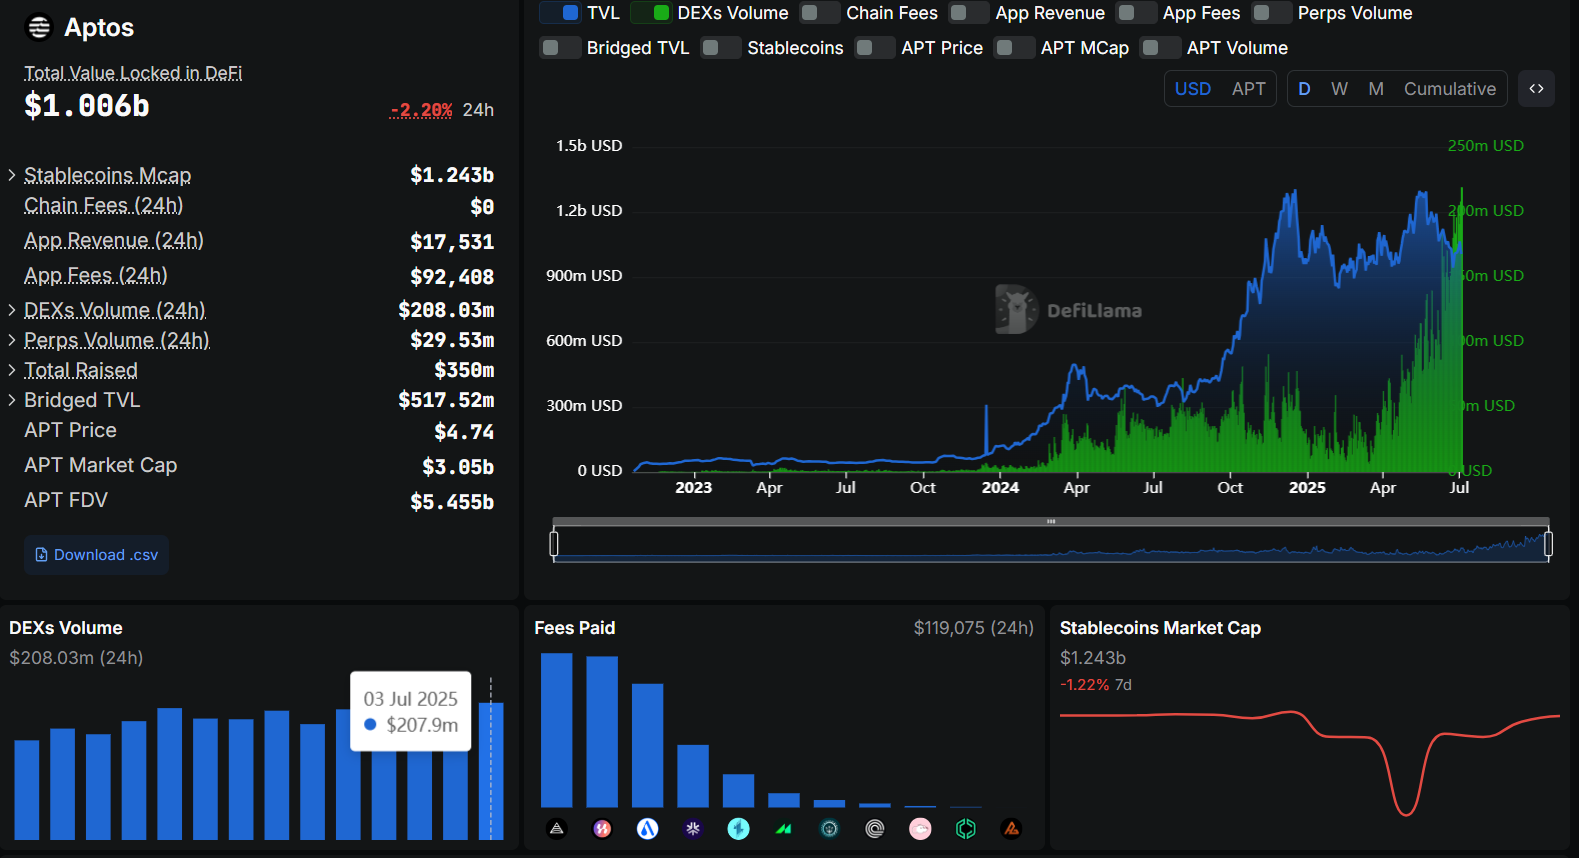
Task: Select the daily D interval
Action: click(x=1304, y=89)
